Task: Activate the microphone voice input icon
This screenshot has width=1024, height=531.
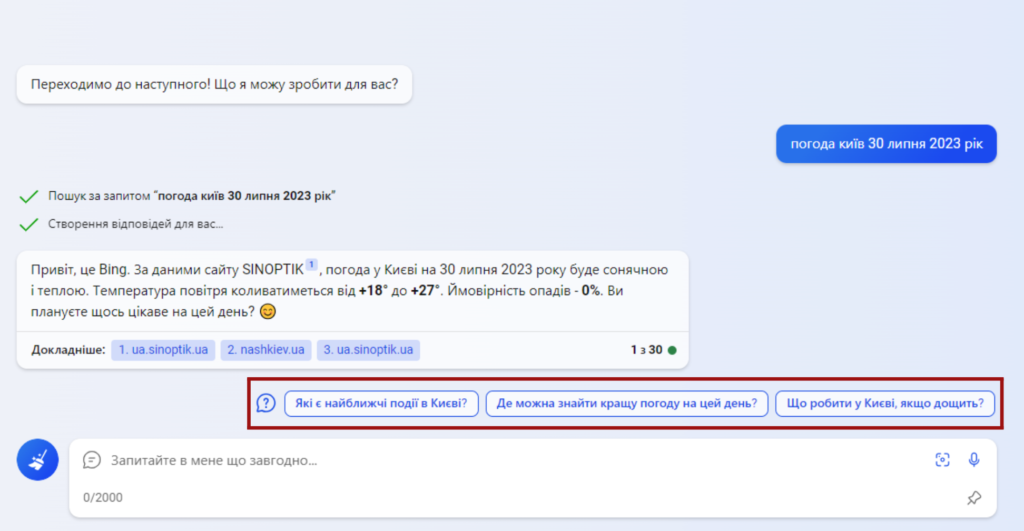Action: click(x=973, y=459)
